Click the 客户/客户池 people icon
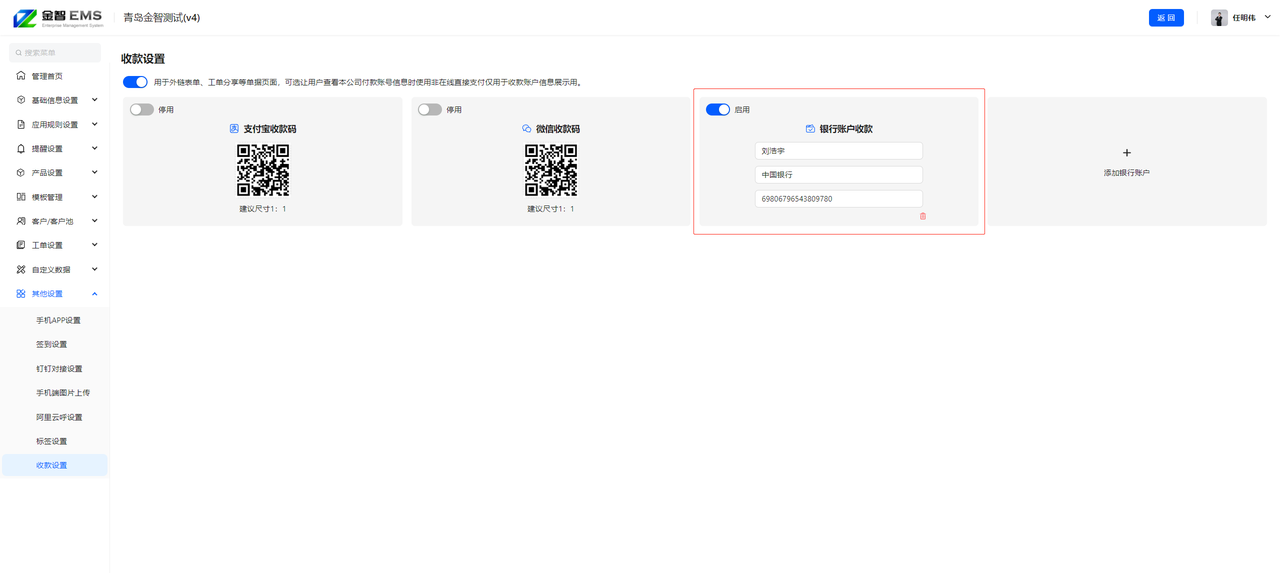 coord(21,221)
